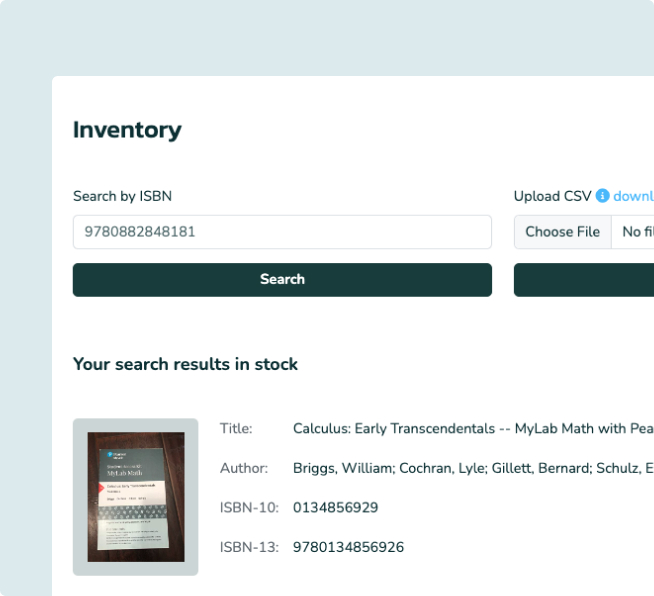654x596 pixels.
Task: Click the ISBN-10 field label
Action: tap(249, 508)
